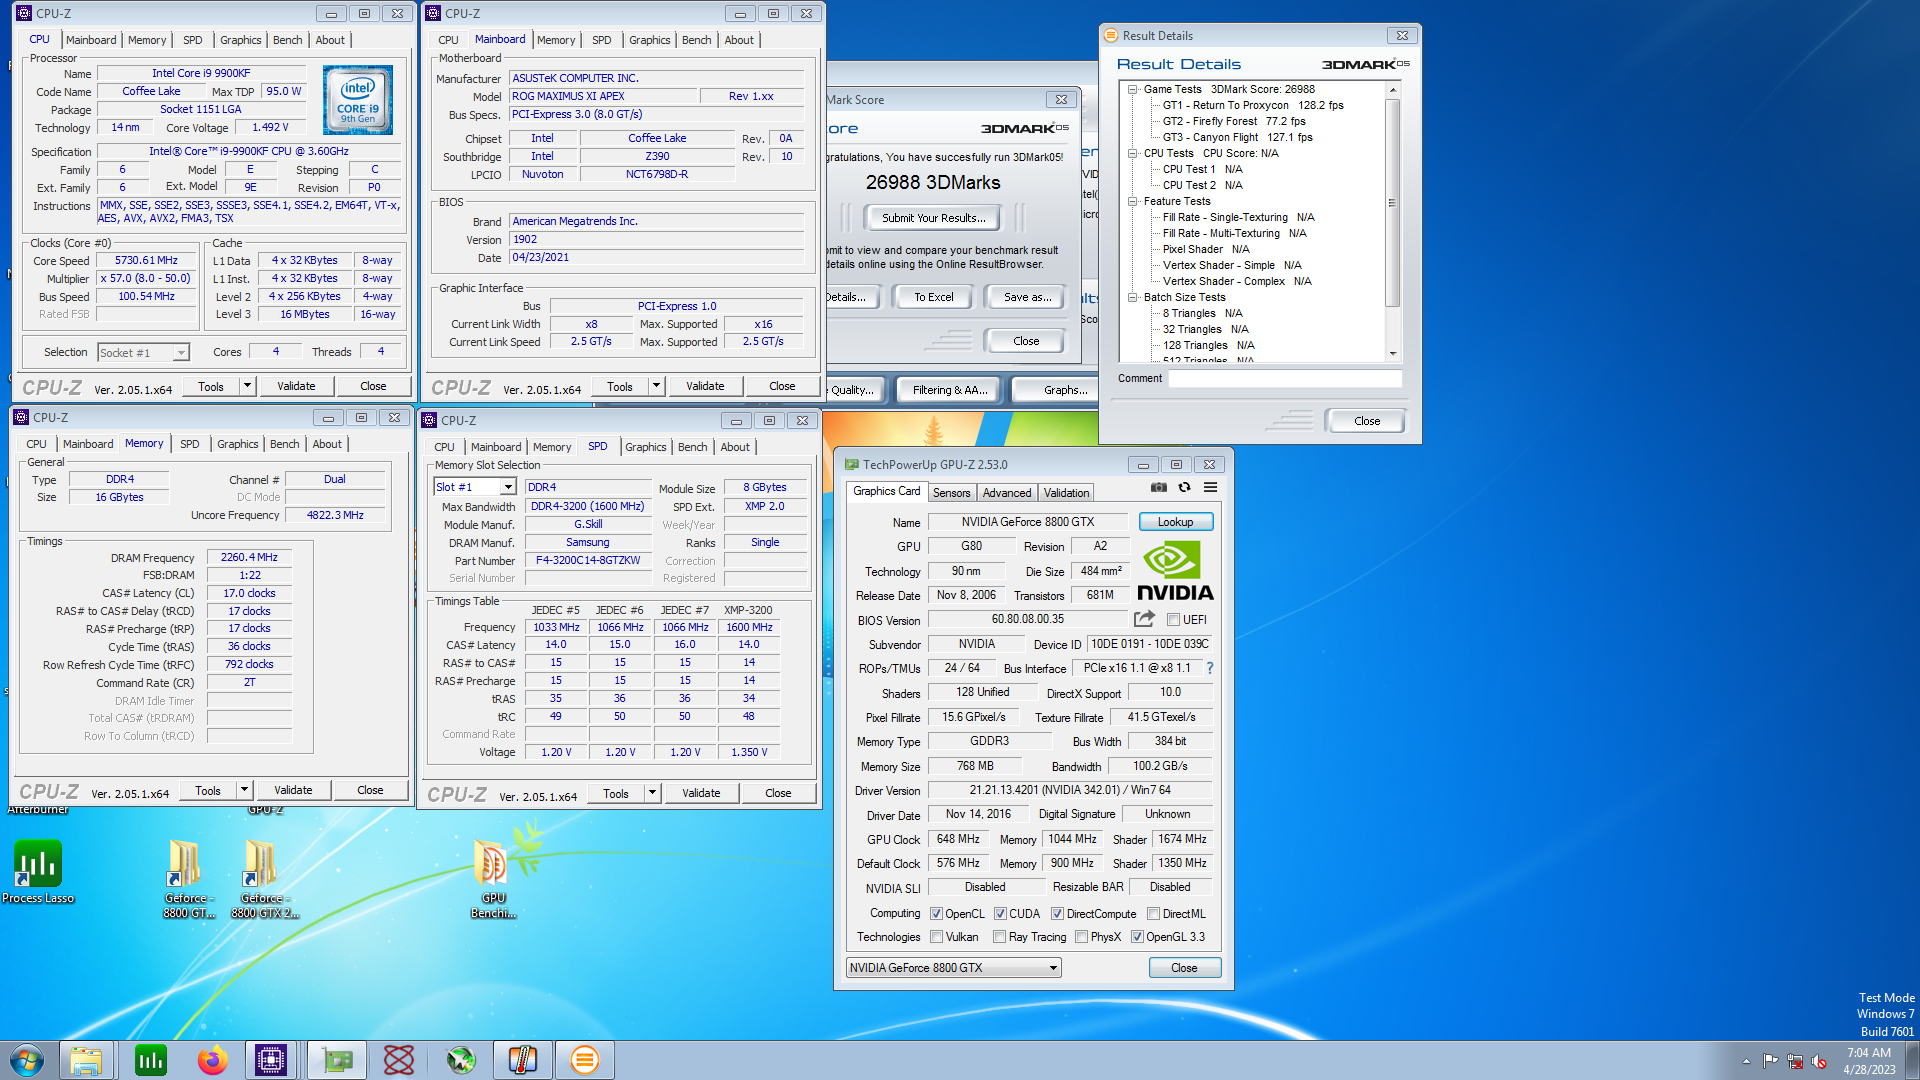Open Windows Explorer from the taskbar

pos(86,1060)
